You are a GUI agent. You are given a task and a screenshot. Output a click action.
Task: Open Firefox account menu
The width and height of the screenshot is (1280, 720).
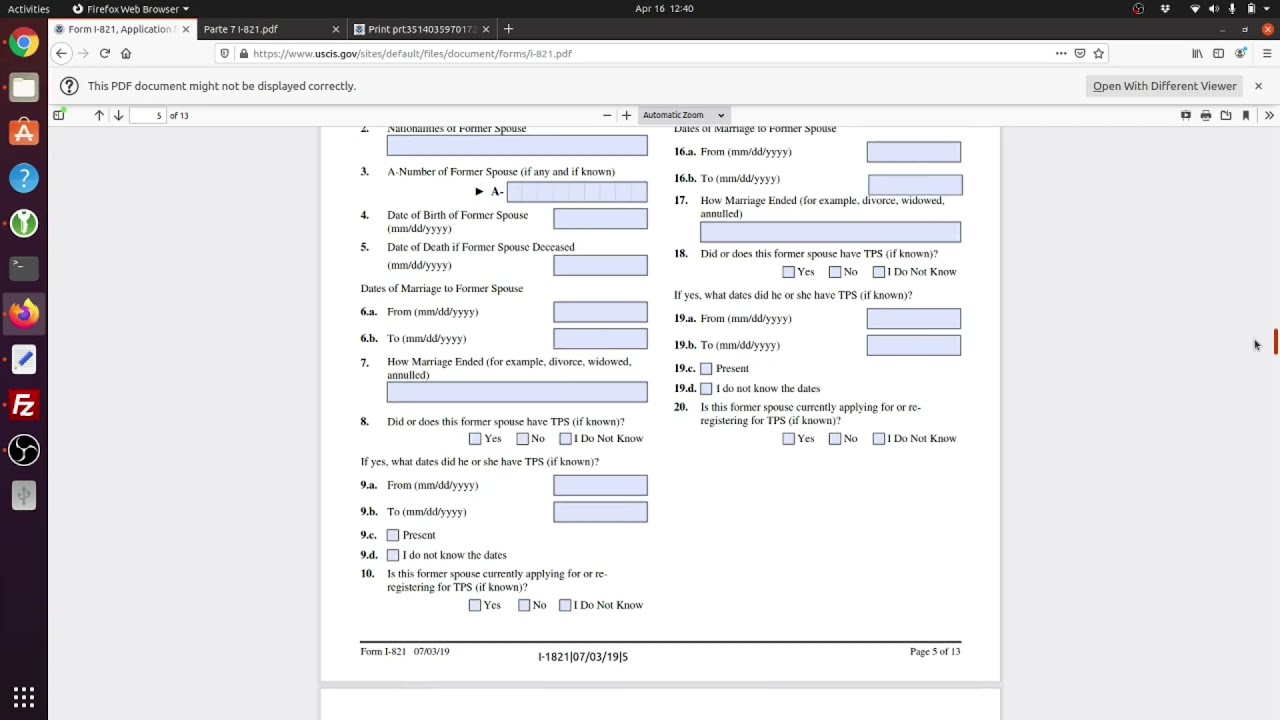pyautogui.click(x=1241, y=53)
